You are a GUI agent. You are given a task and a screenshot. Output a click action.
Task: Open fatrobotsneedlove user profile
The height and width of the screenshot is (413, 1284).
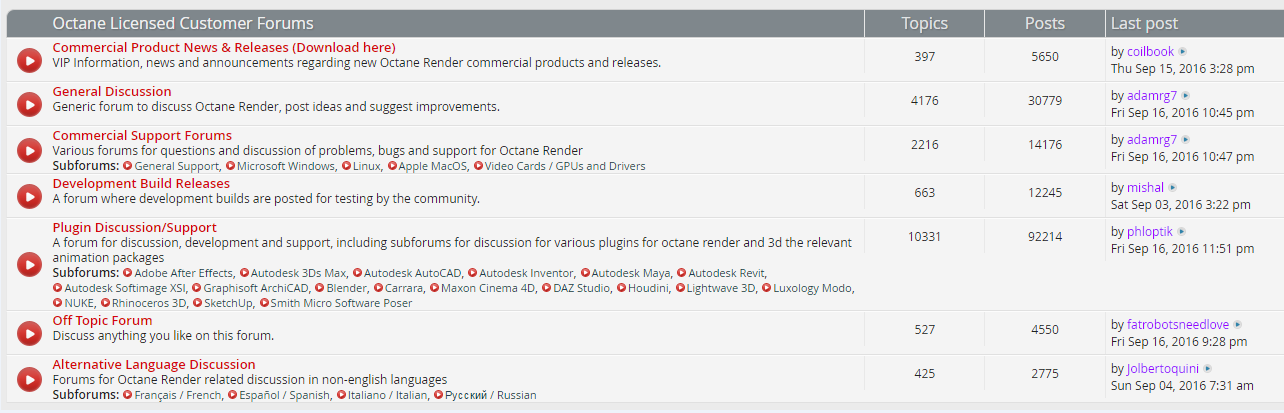click(1178, 325)
